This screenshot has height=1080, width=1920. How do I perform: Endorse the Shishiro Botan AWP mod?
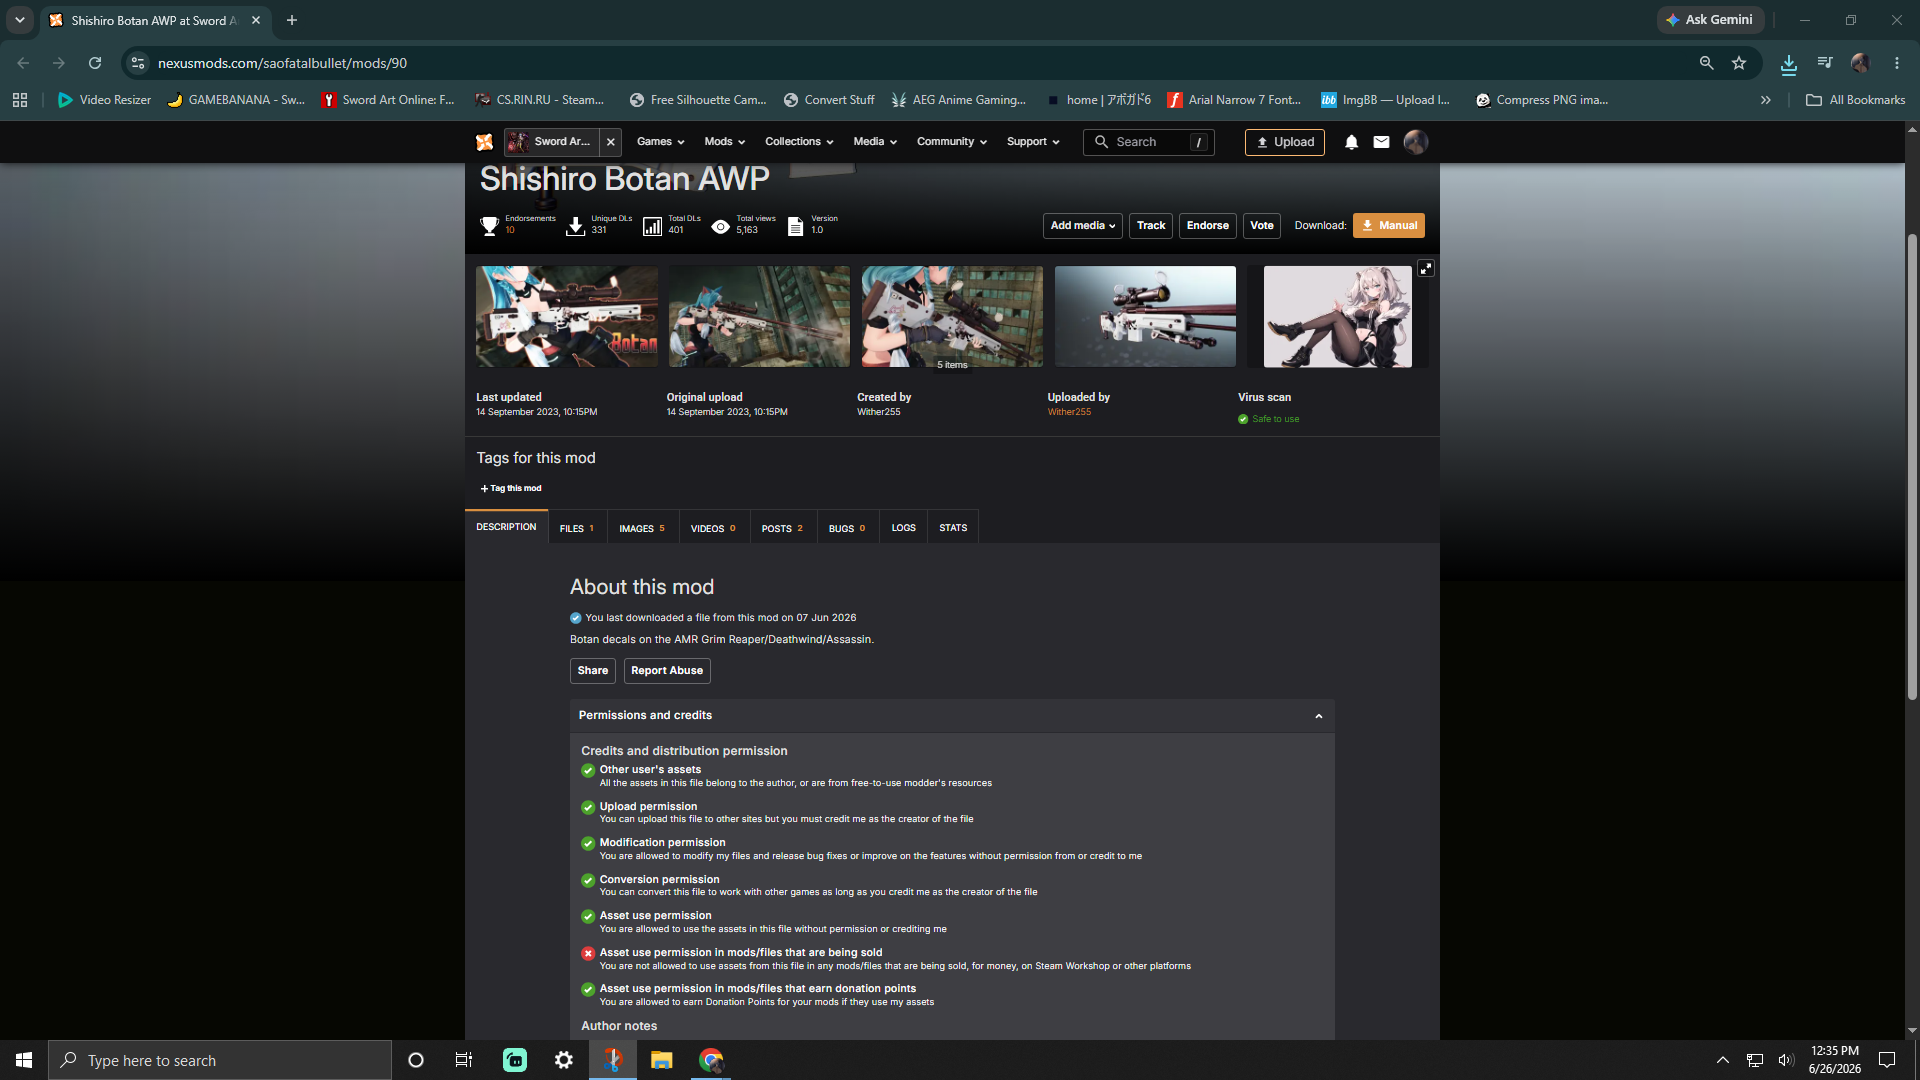click(x=1208, y=226)
